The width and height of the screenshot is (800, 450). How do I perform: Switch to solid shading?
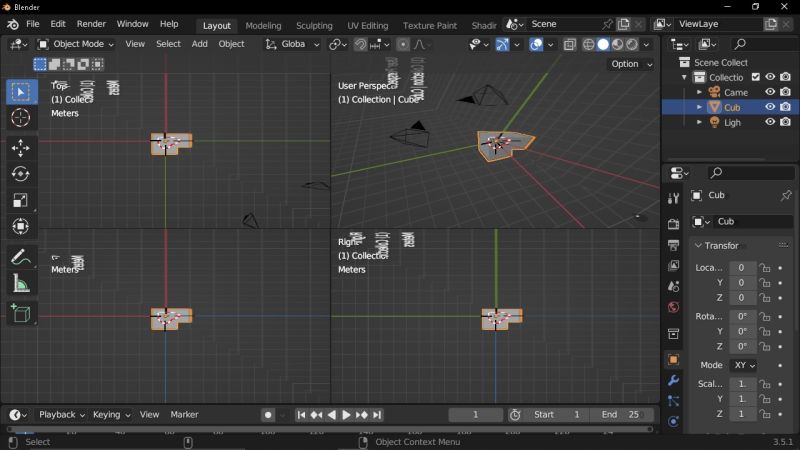(603, 44)
